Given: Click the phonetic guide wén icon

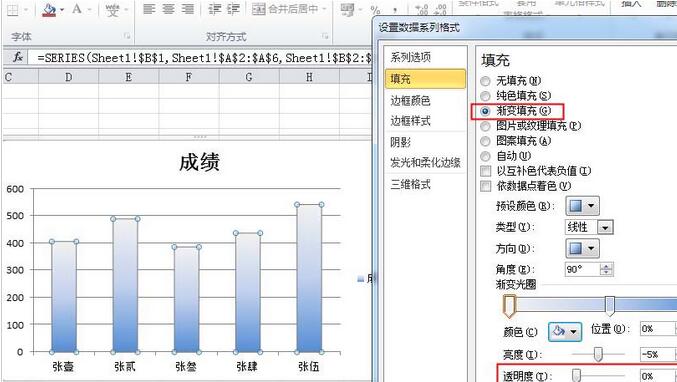Looking at the screenshot, I should [x=112, y=9].
